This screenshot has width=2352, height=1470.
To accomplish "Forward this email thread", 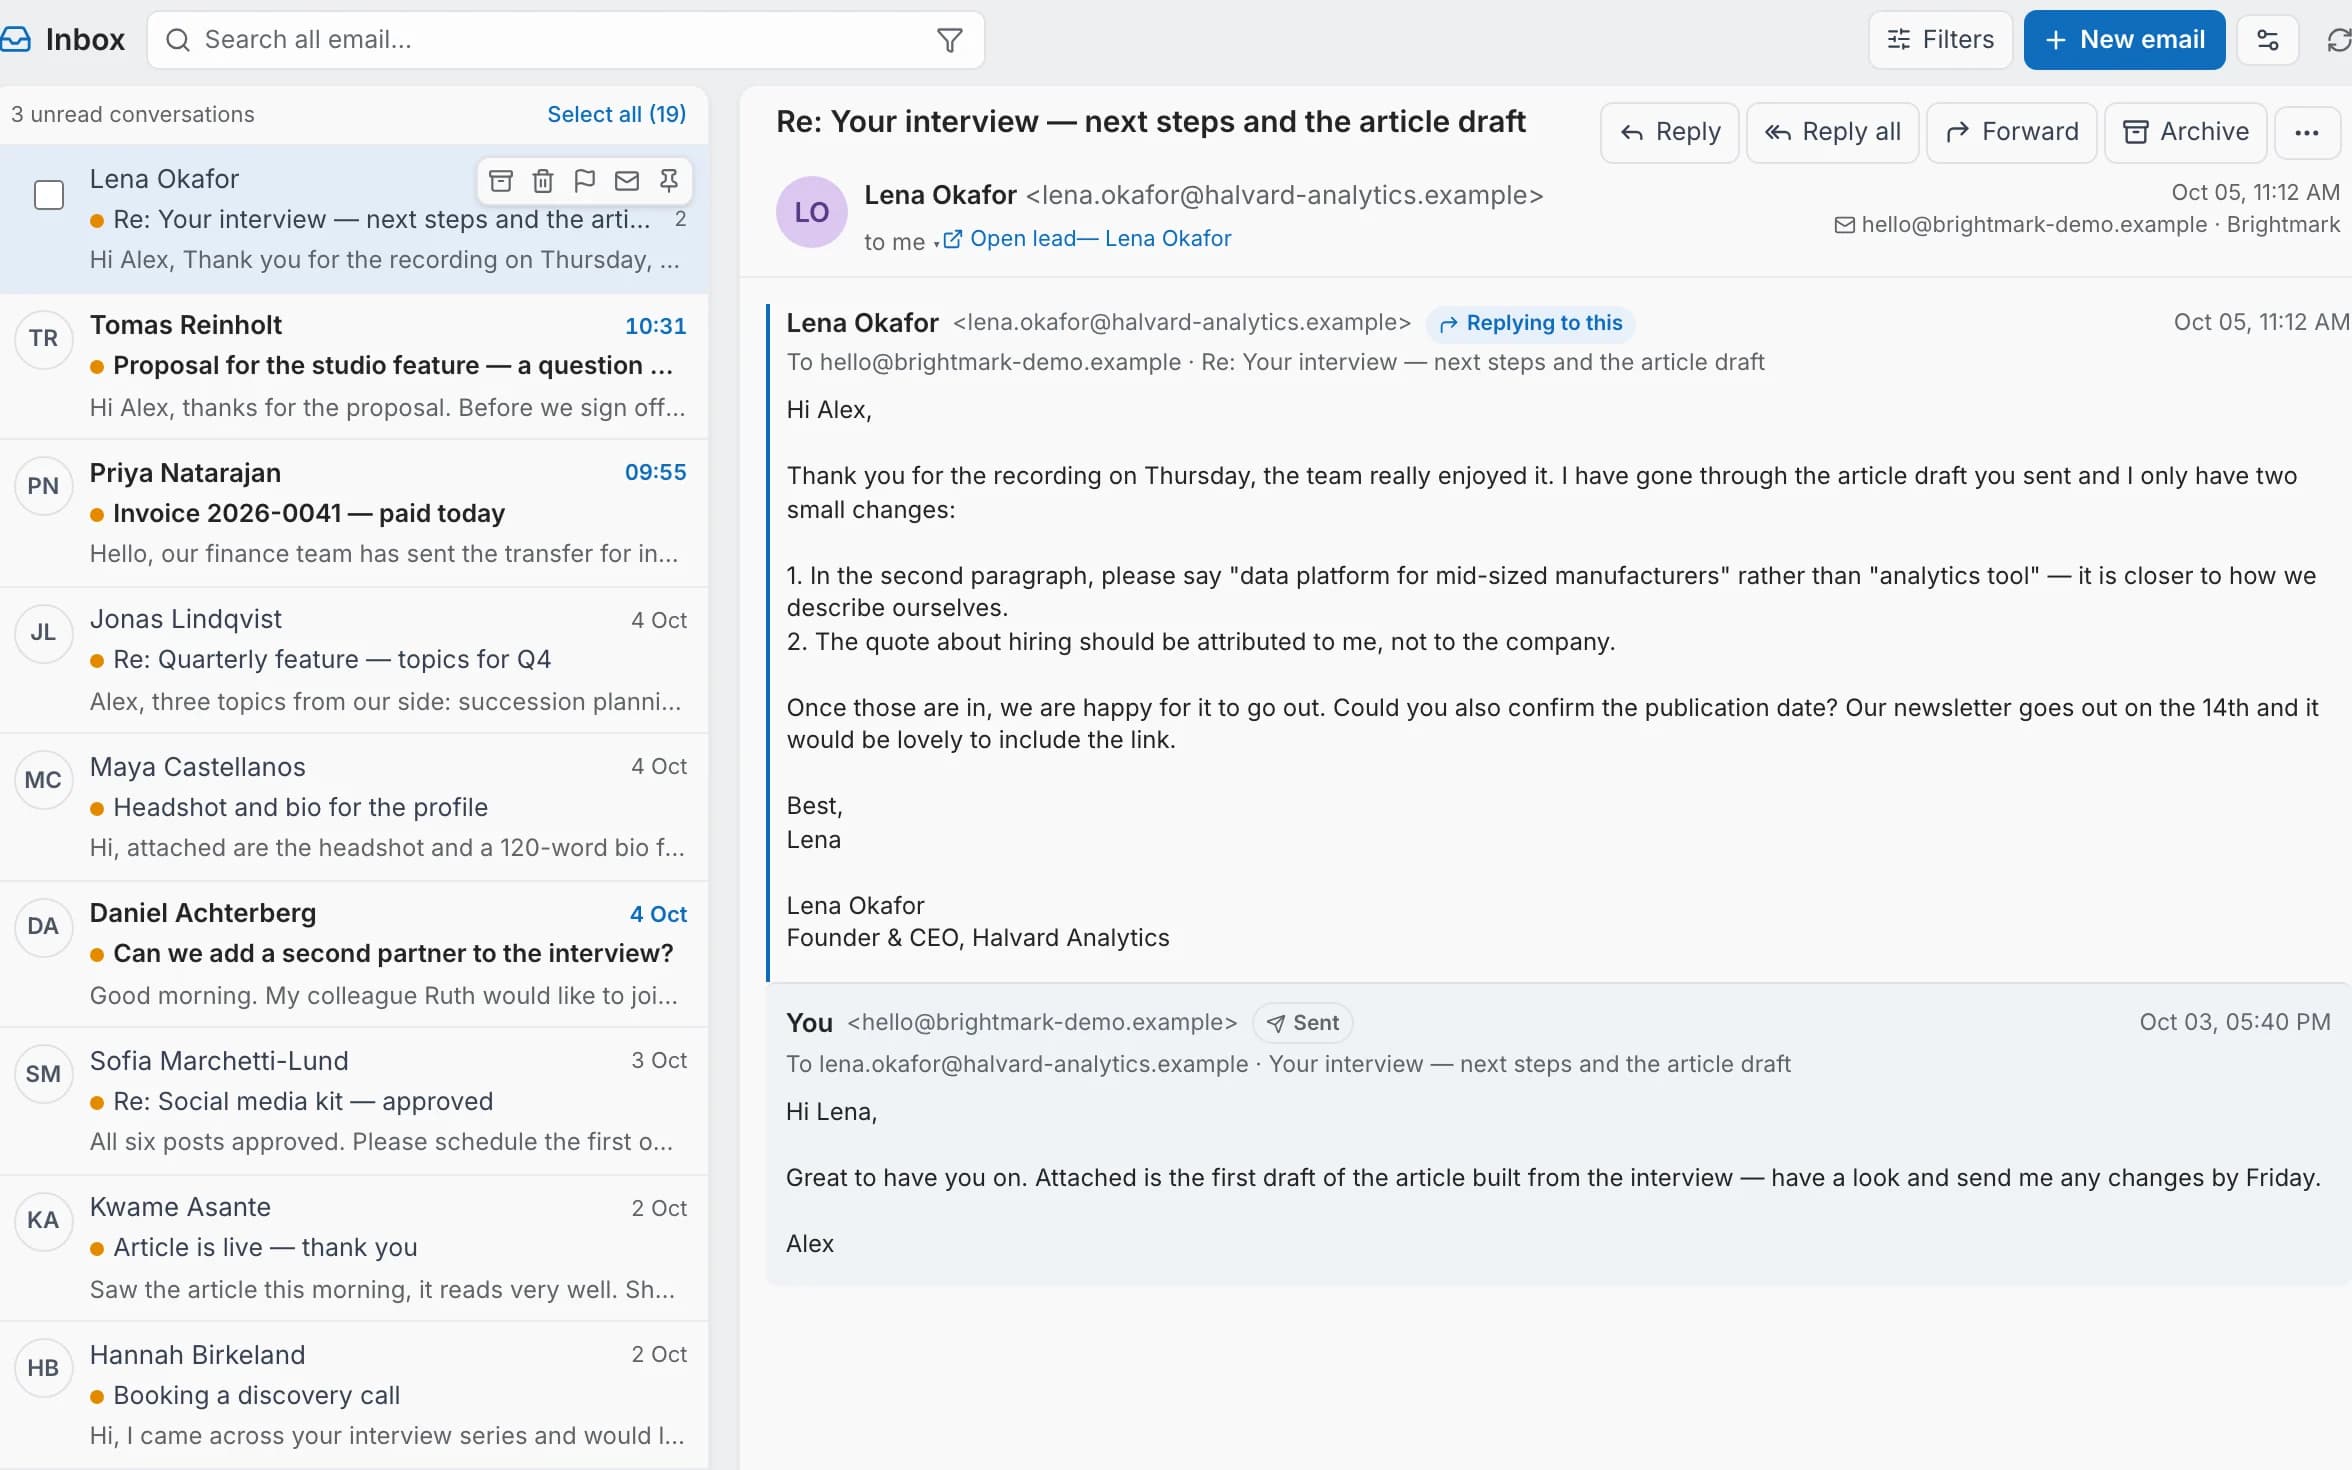I will [x=2011, y=132].
